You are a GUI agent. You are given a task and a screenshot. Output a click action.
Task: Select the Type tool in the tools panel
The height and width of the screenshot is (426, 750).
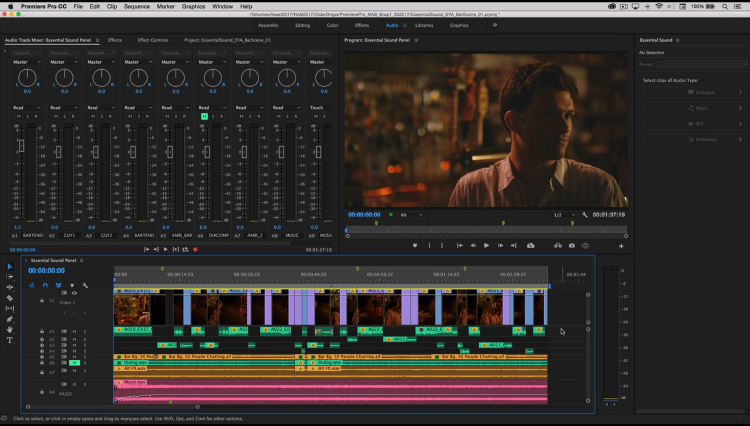tap(10, 340)
